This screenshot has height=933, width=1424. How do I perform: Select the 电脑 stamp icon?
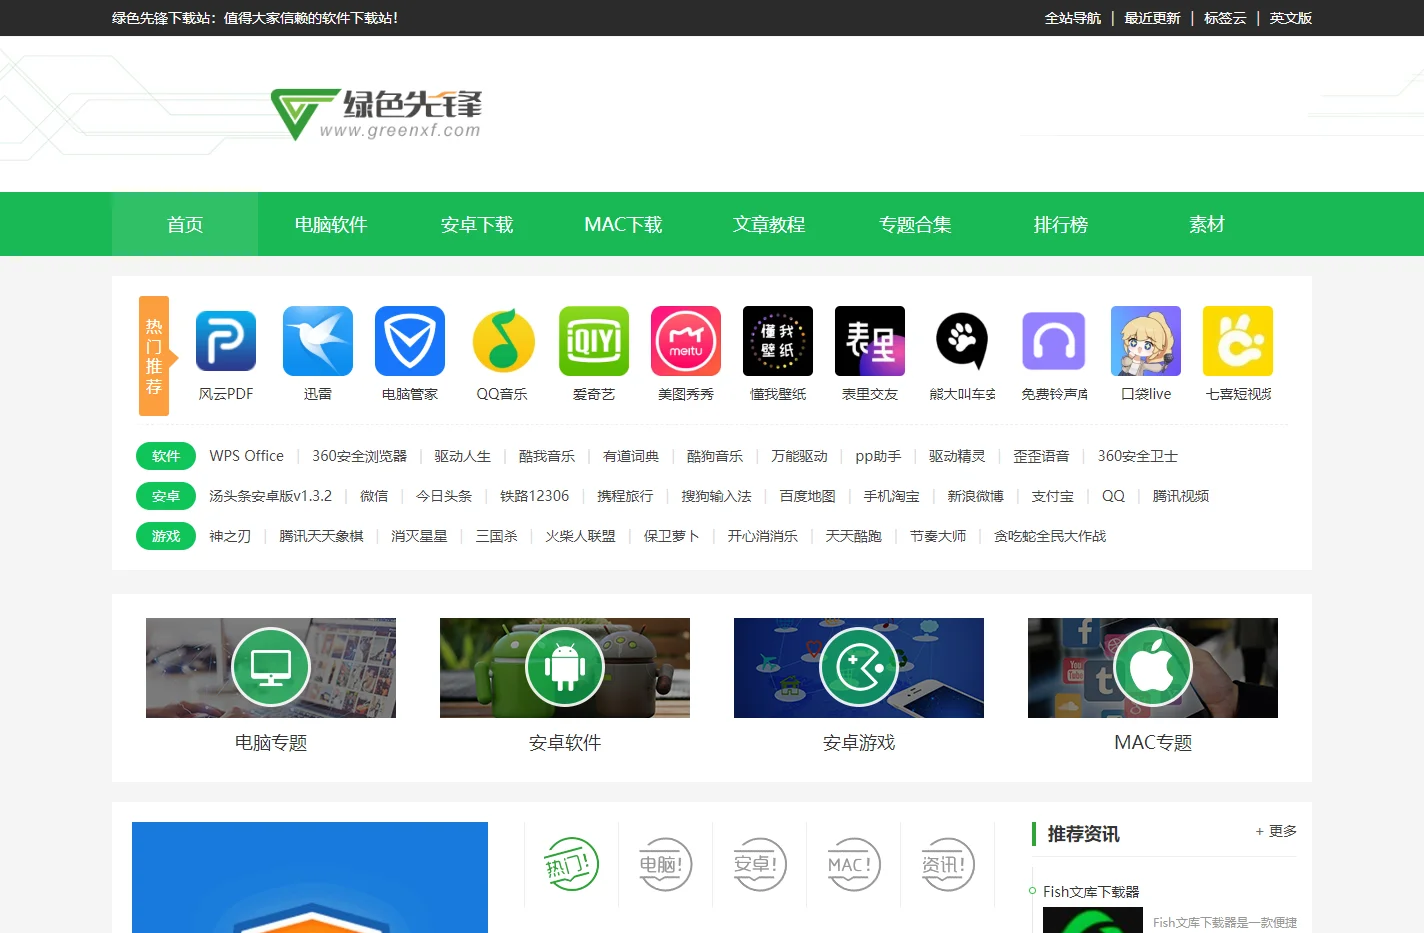(x=665, y=864)
